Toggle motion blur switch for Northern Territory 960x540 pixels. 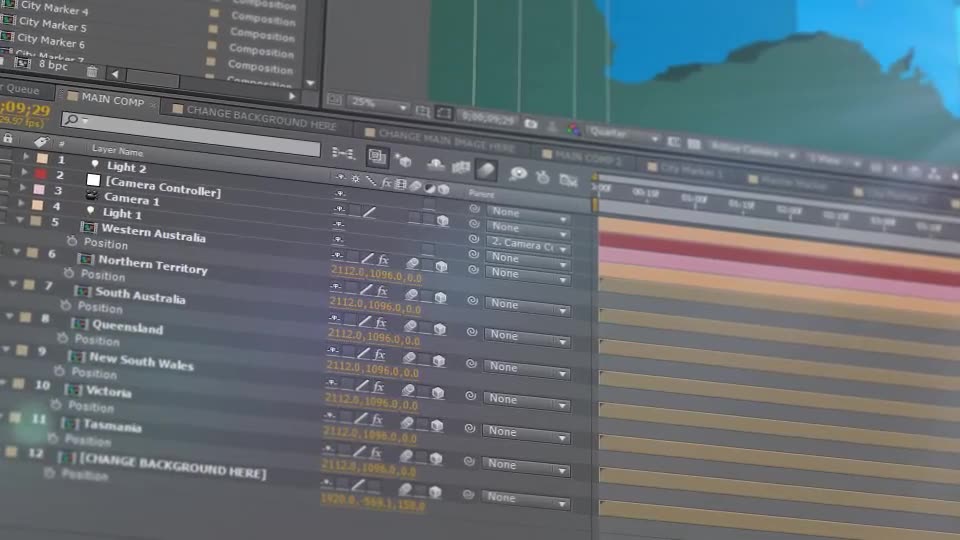(411, 294)
